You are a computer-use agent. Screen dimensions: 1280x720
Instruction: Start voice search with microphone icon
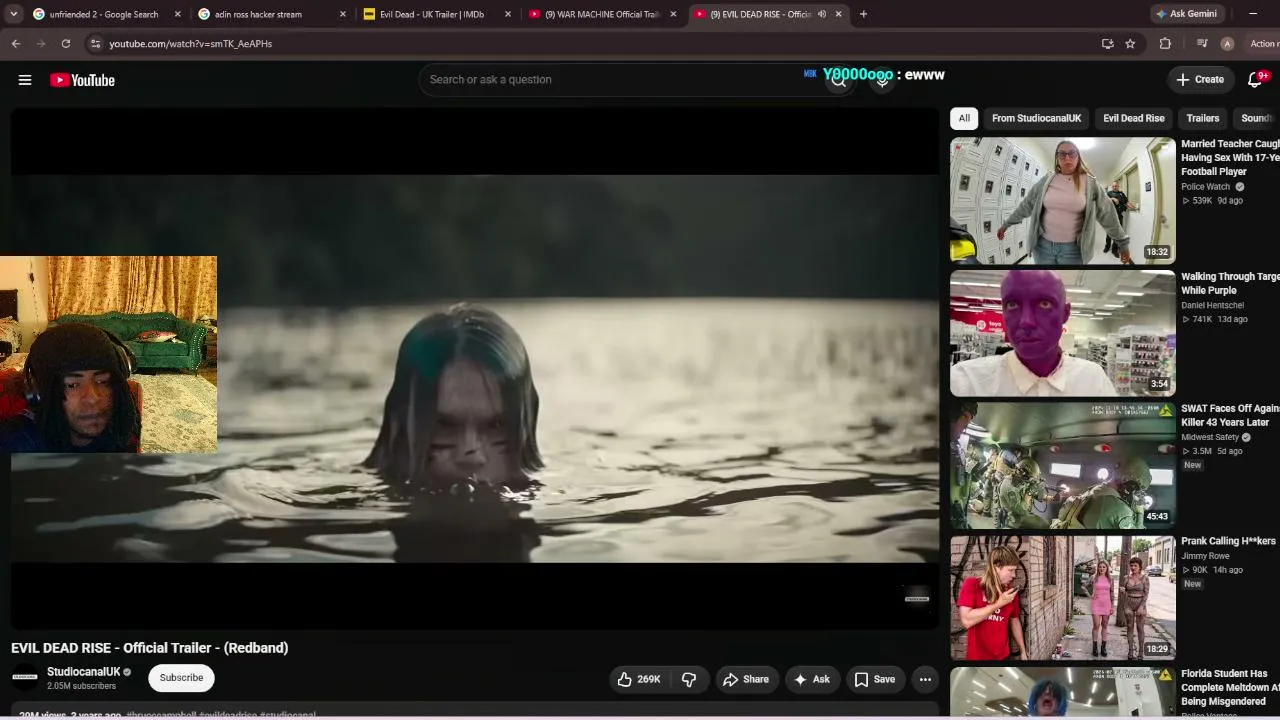(882, 80)
